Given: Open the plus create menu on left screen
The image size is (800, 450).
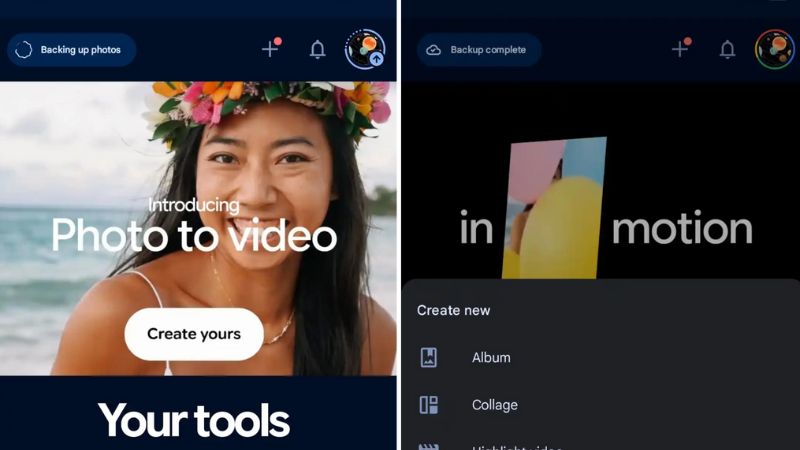Looking at the screenshot, I should tap(270, 48).
